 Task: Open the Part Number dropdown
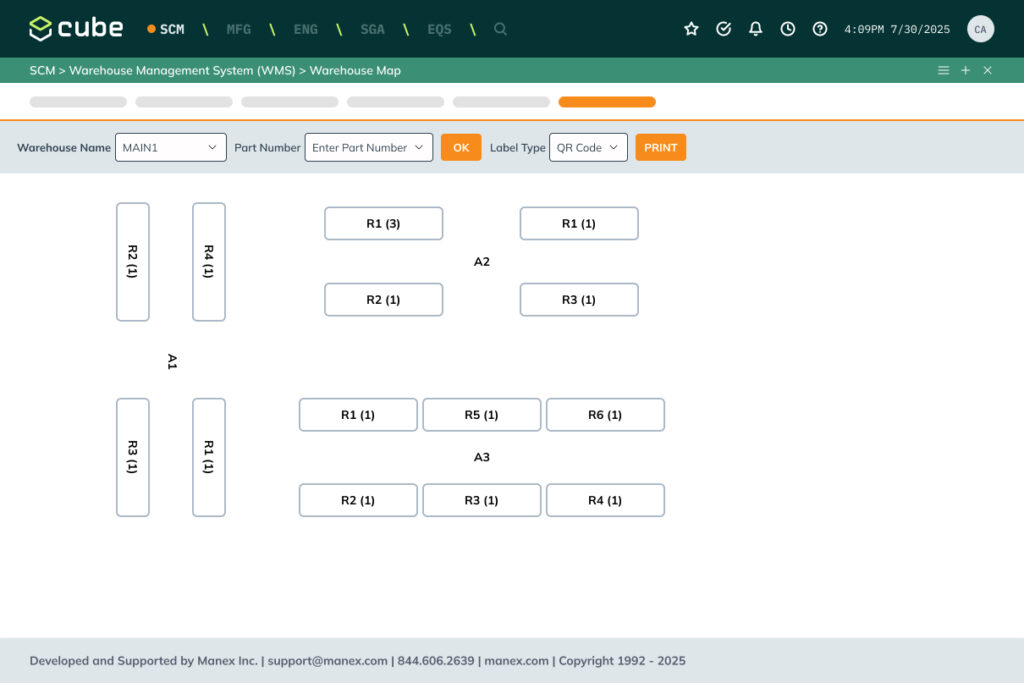tap(369, 147)
